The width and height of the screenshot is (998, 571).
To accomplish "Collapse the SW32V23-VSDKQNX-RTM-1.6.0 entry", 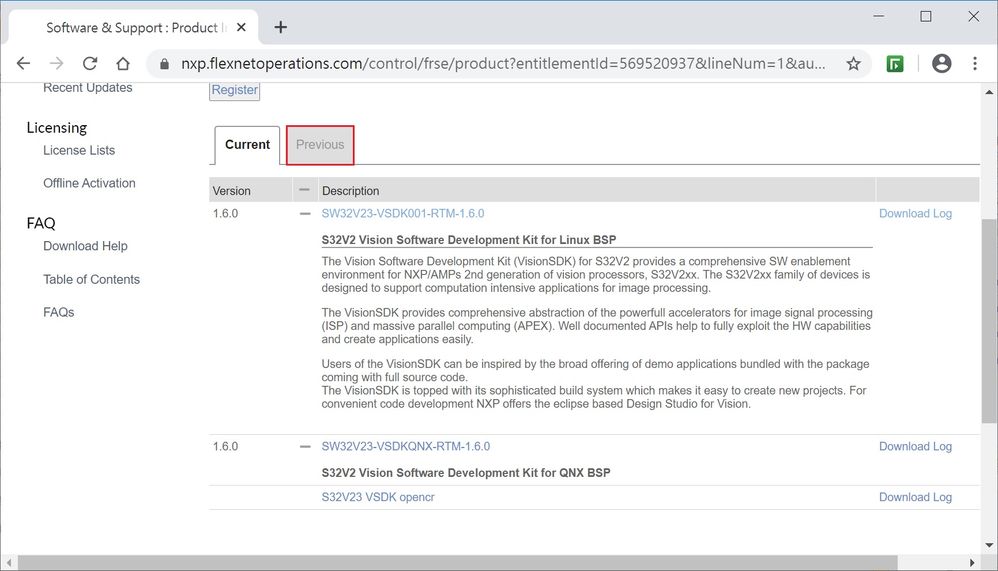I will coord(305,447).
